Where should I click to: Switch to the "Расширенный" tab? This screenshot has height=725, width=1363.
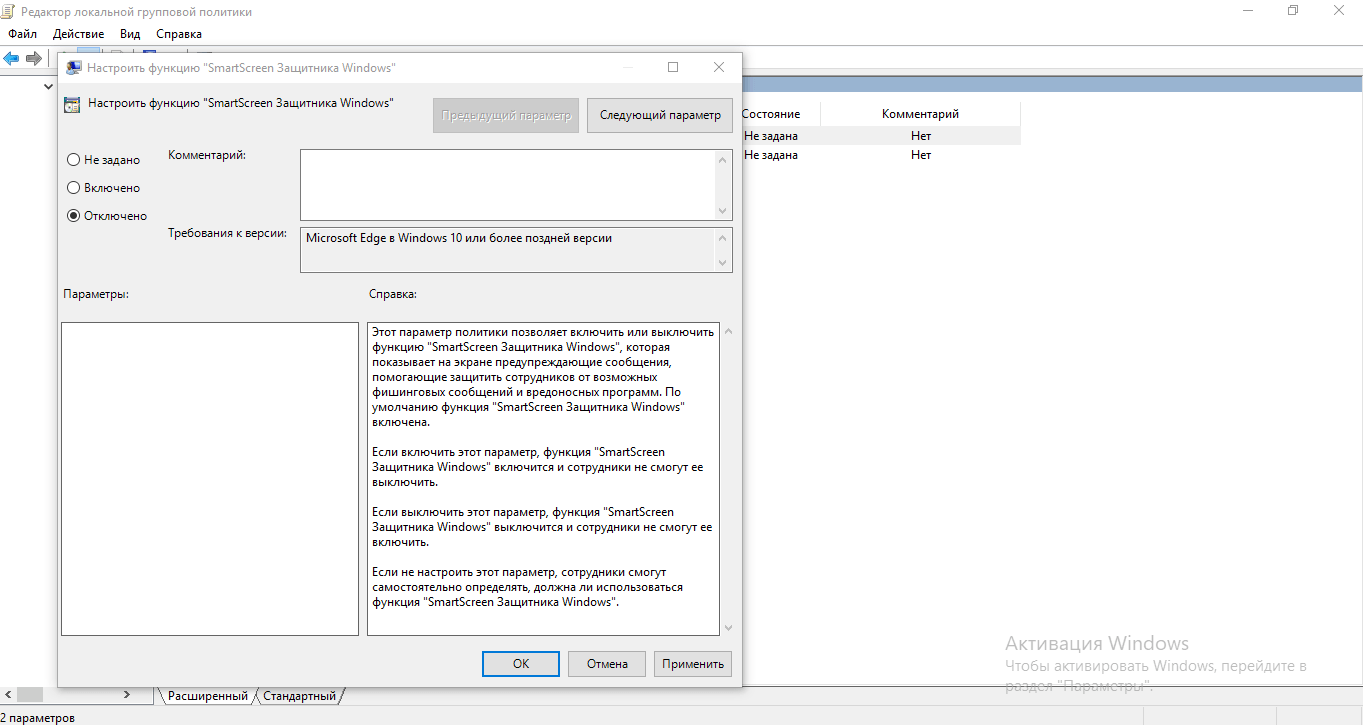pyautogui.click(x=207, y=695)
